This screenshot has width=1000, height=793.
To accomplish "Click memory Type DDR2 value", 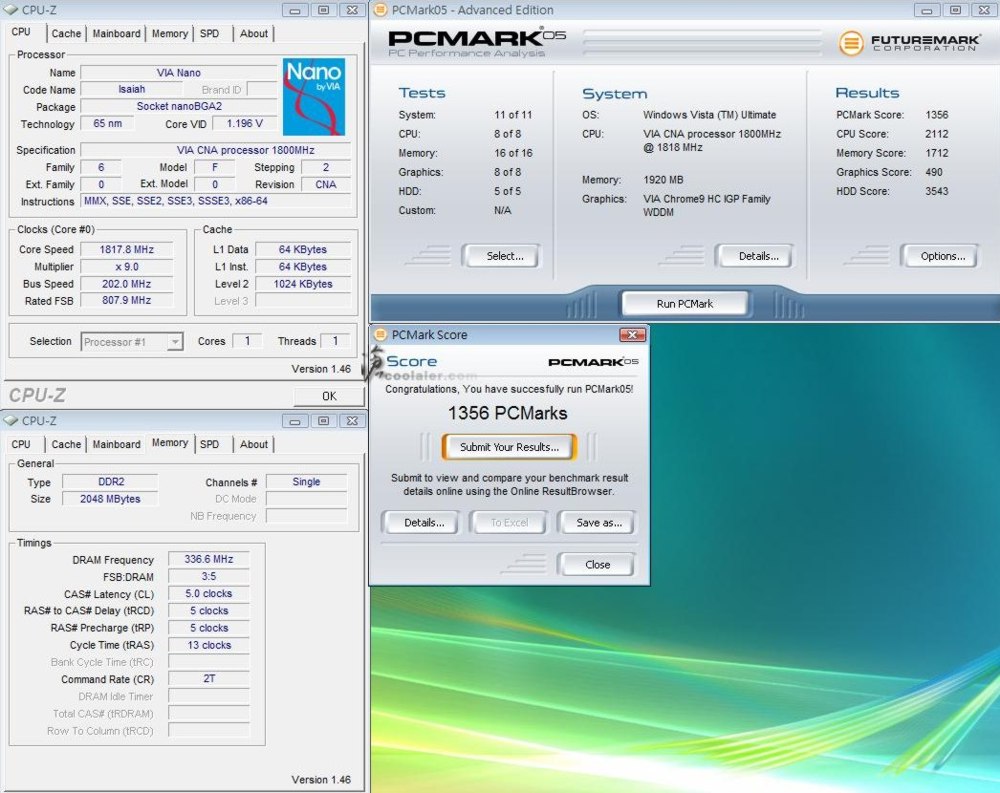I will [x=110, y=482].
